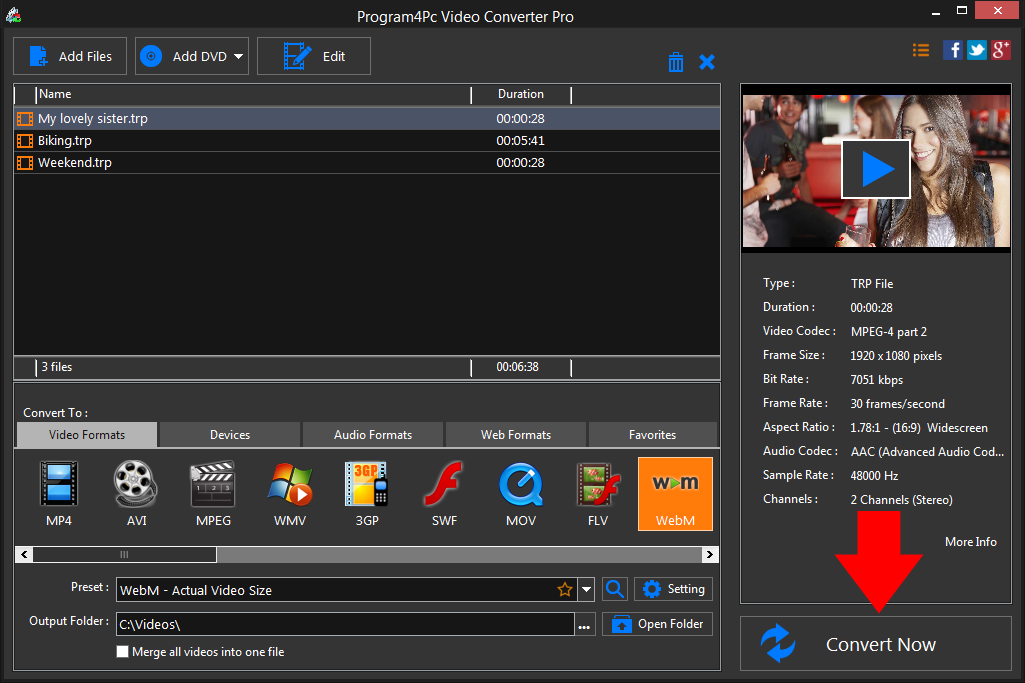Click the More Info link
This screenshot has width=1025, height=683.
click(x=969, y=541)
